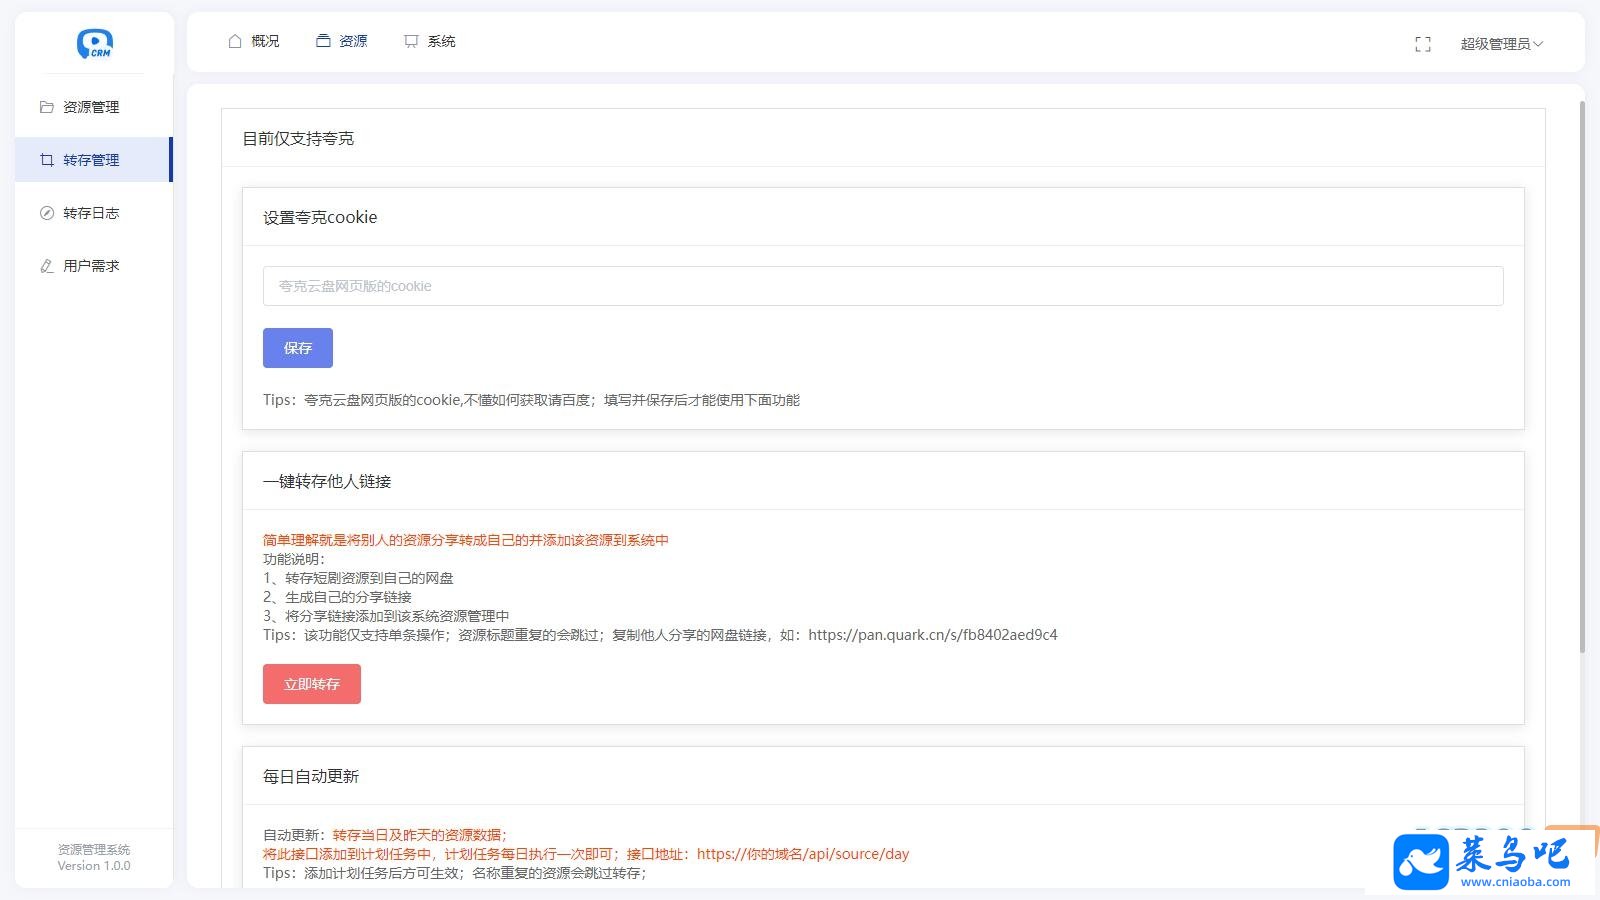Viewport: 1600px width, 900px height.
Task: Click the line 2、生成自己的分享链接
Action: (337, 597)
